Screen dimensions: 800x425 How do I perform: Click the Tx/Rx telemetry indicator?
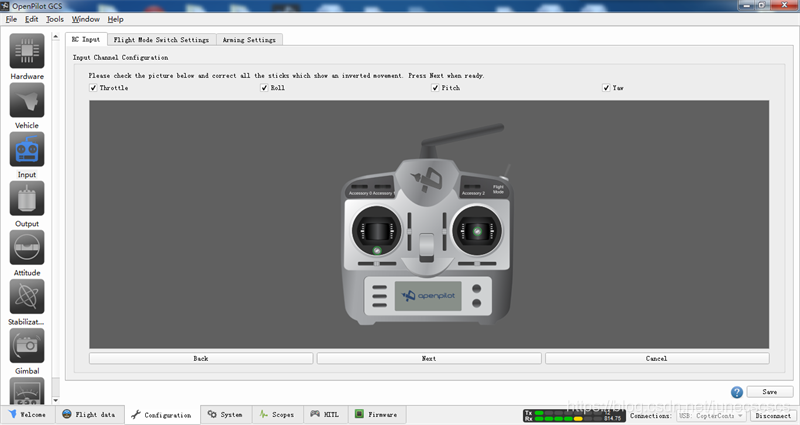pyautogui.click(x=574, y=415)
